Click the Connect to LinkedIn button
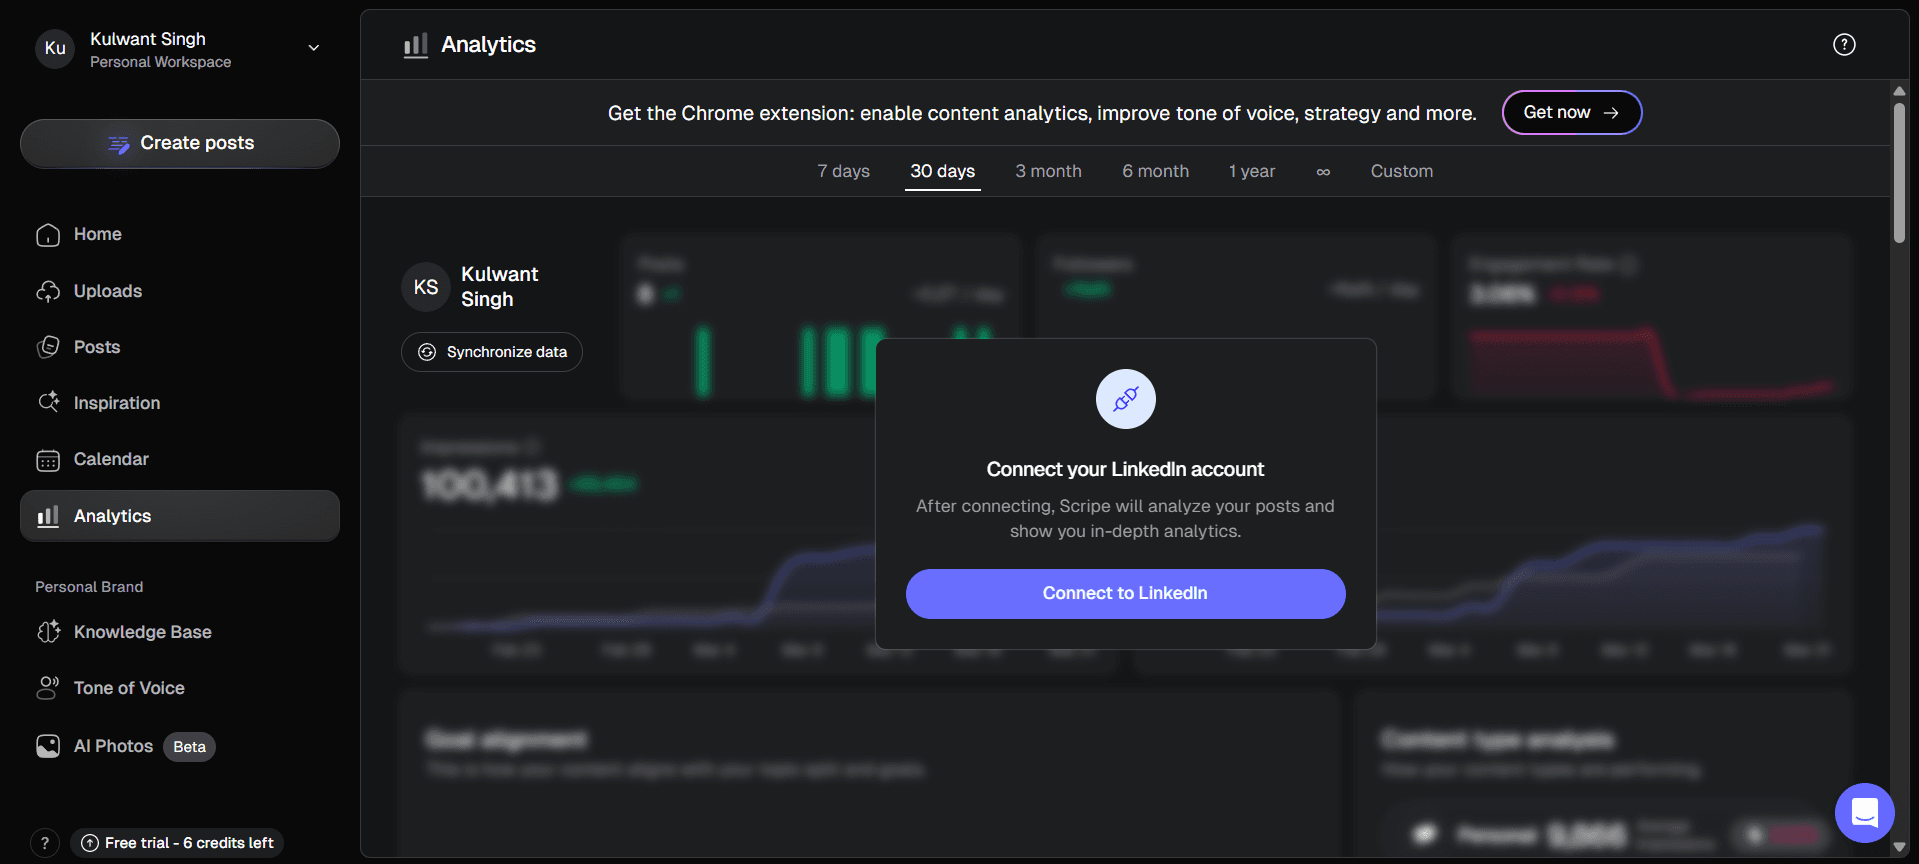The width and height of the screenshot is (1919, 864). pos(1125,594)
